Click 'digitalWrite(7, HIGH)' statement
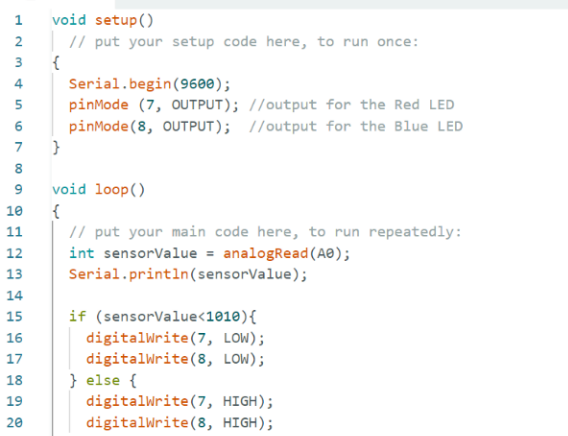The image size is (568, 436). tap(180, 402)
